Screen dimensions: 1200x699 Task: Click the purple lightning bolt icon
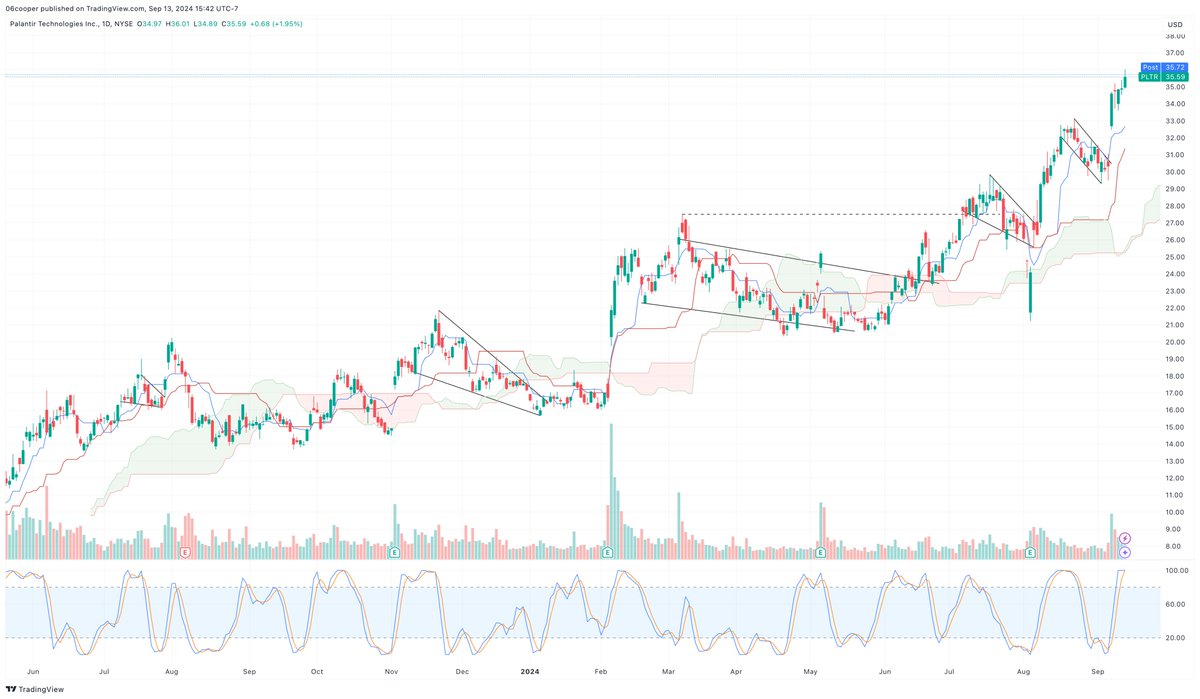(1125, 538)
